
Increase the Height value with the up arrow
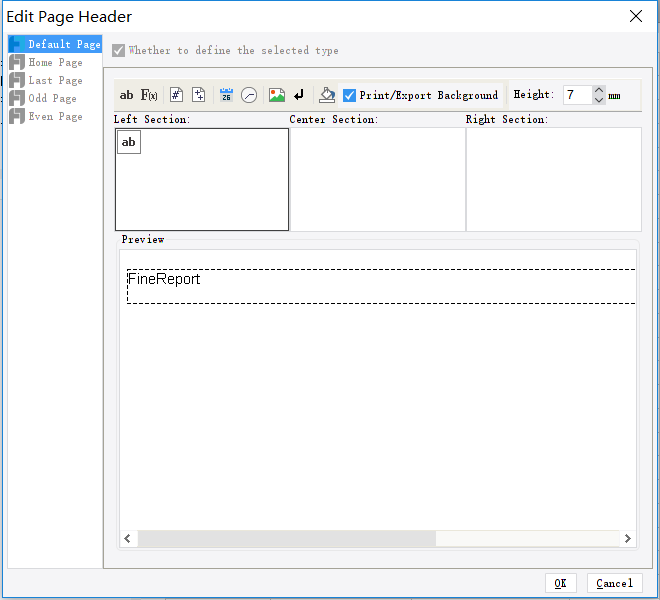point(599,90)
